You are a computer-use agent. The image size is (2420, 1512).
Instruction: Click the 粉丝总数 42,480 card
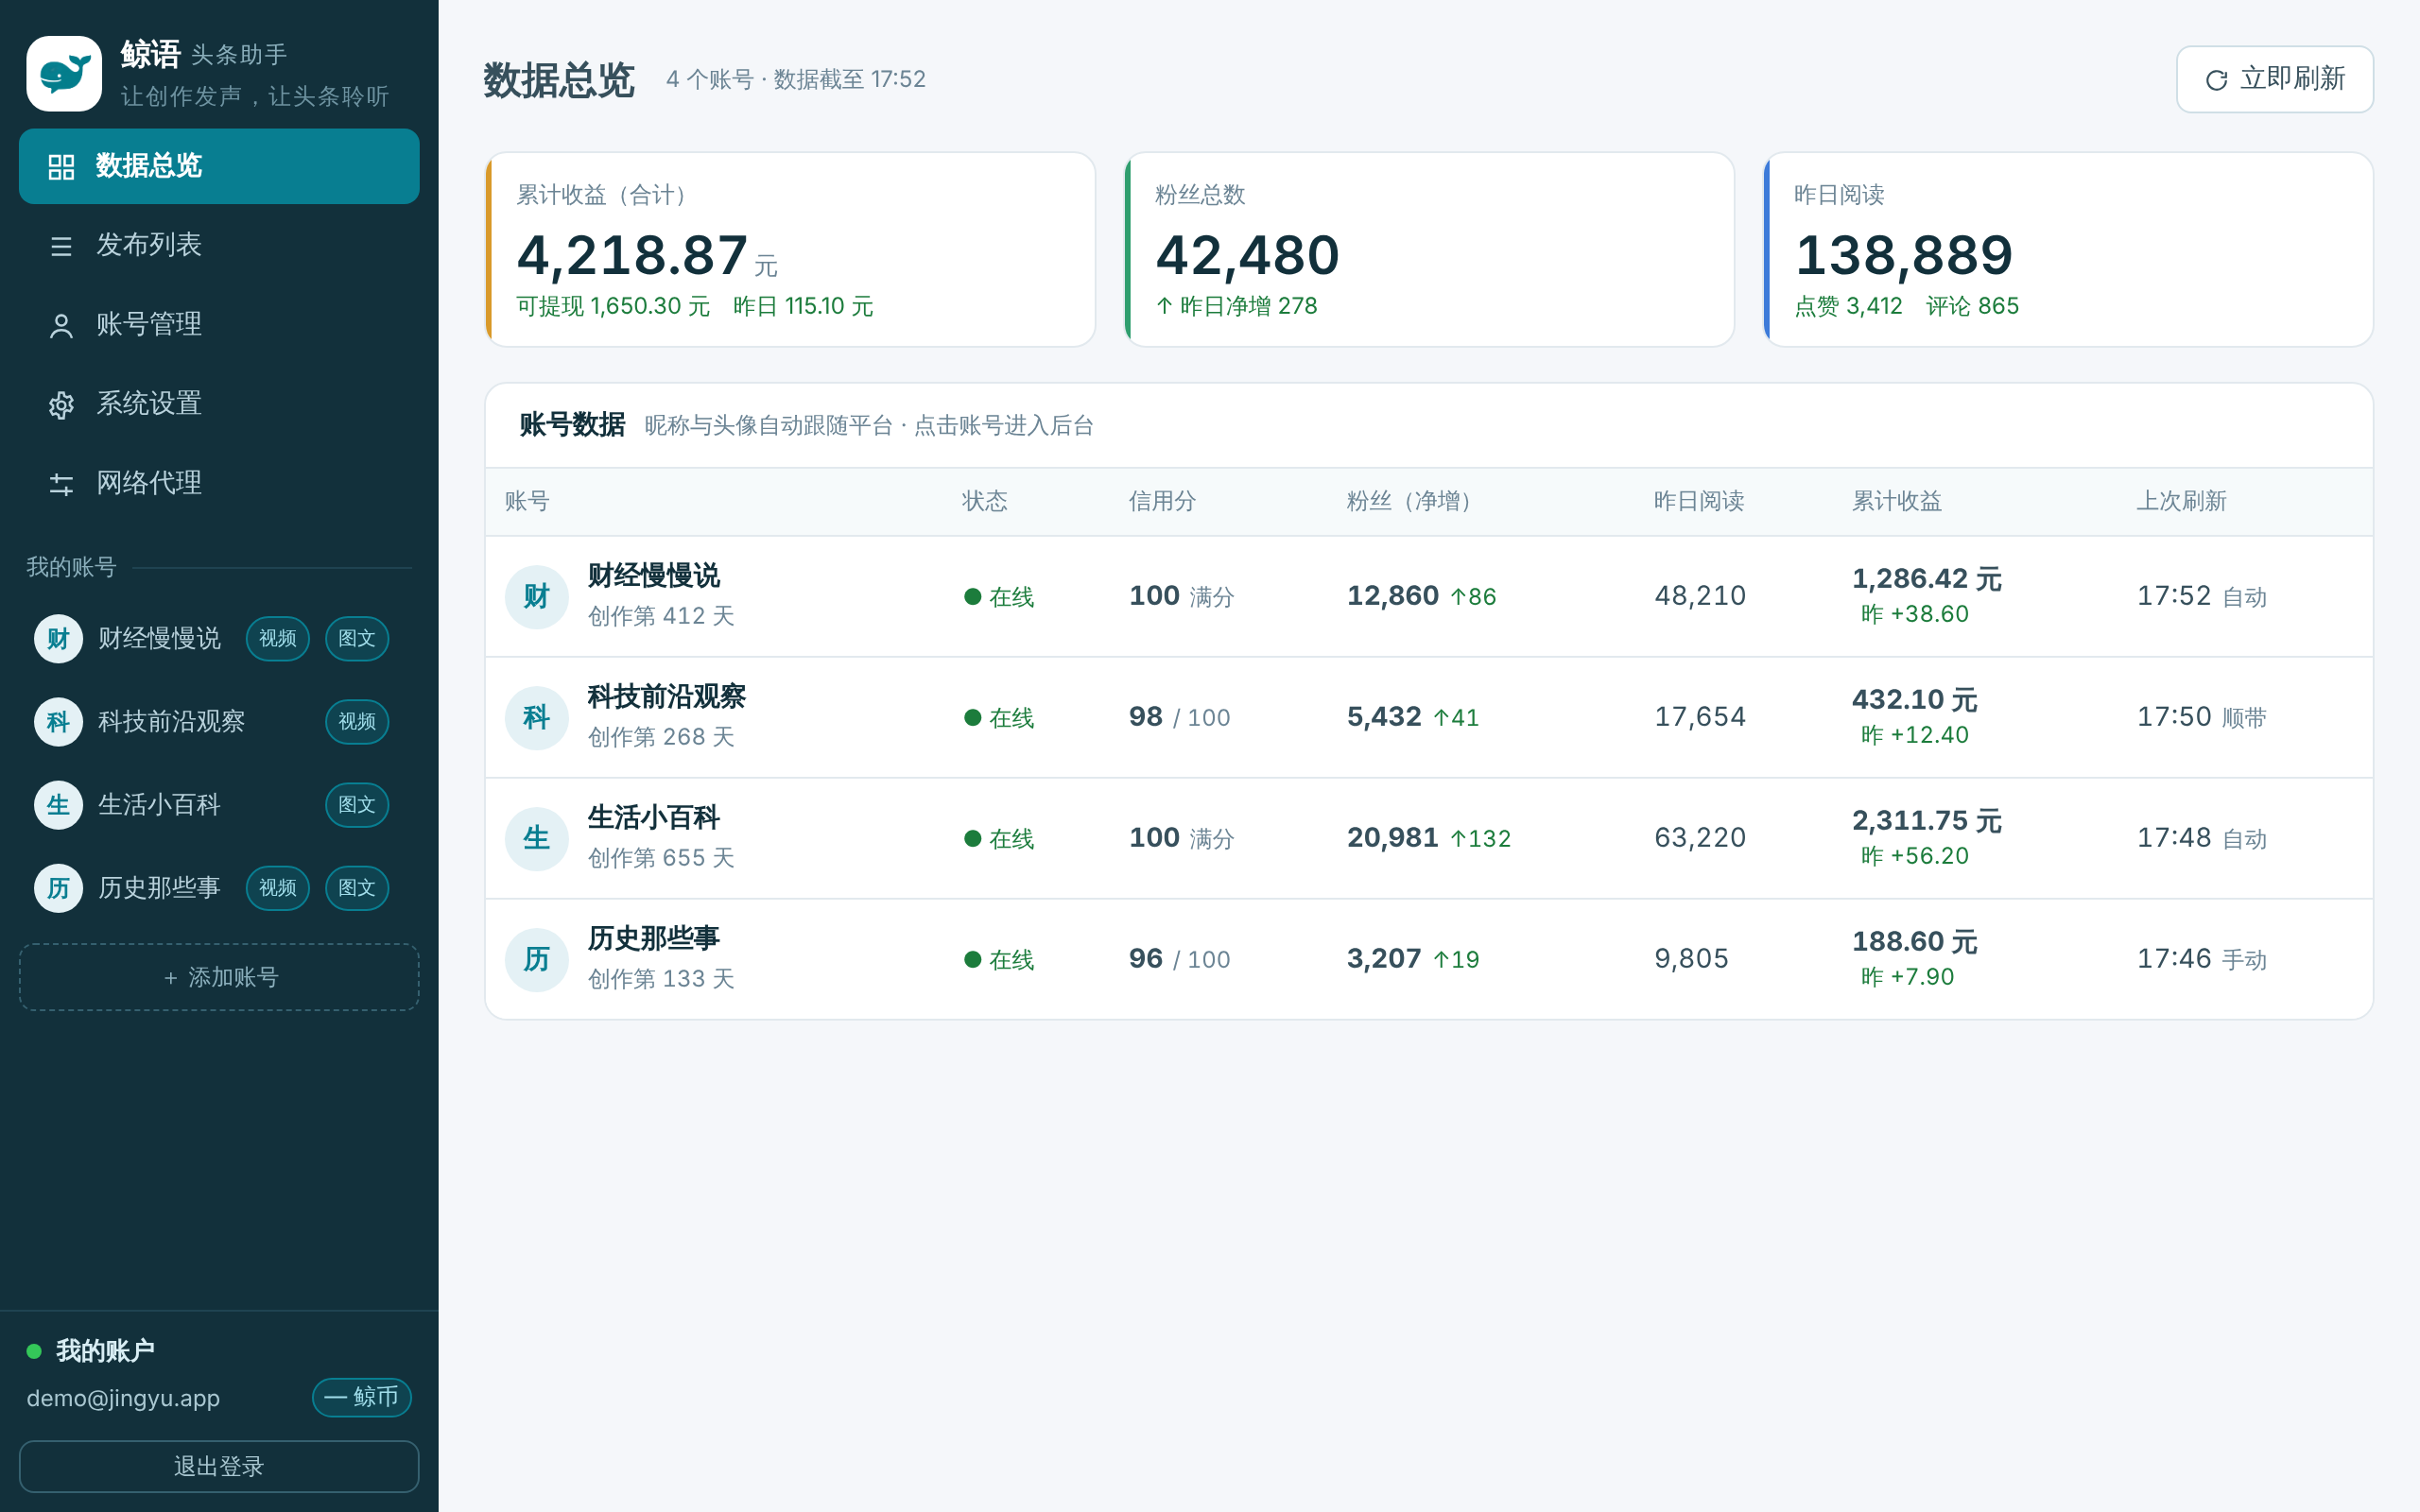tap(1429, 249)
